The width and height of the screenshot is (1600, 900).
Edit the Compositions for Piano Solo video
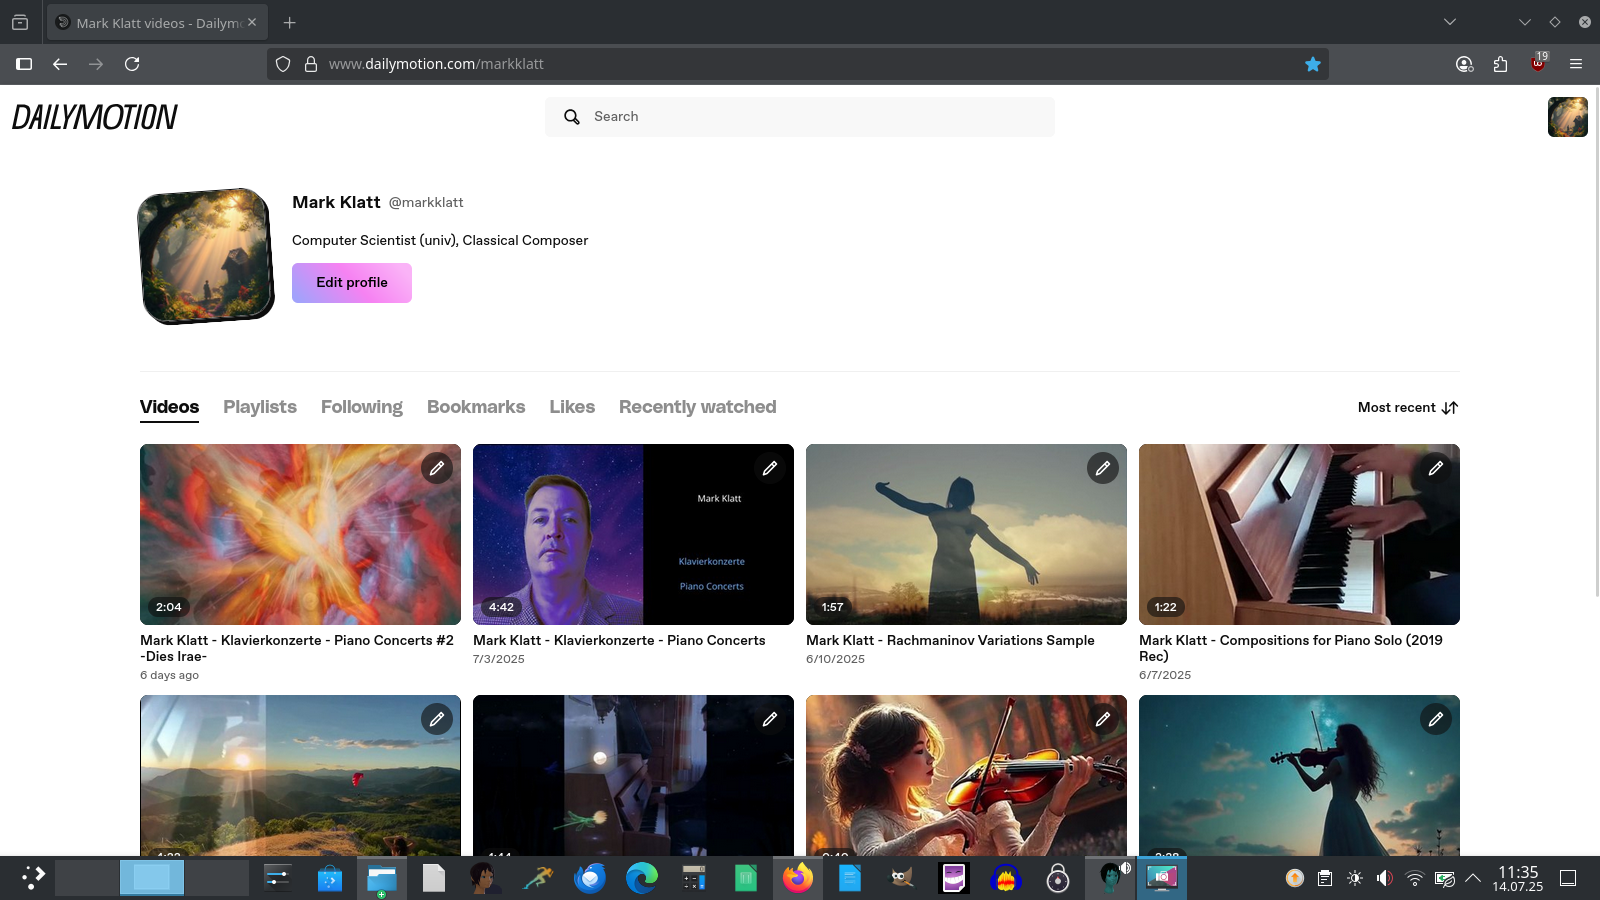[x=1436, y=468]
